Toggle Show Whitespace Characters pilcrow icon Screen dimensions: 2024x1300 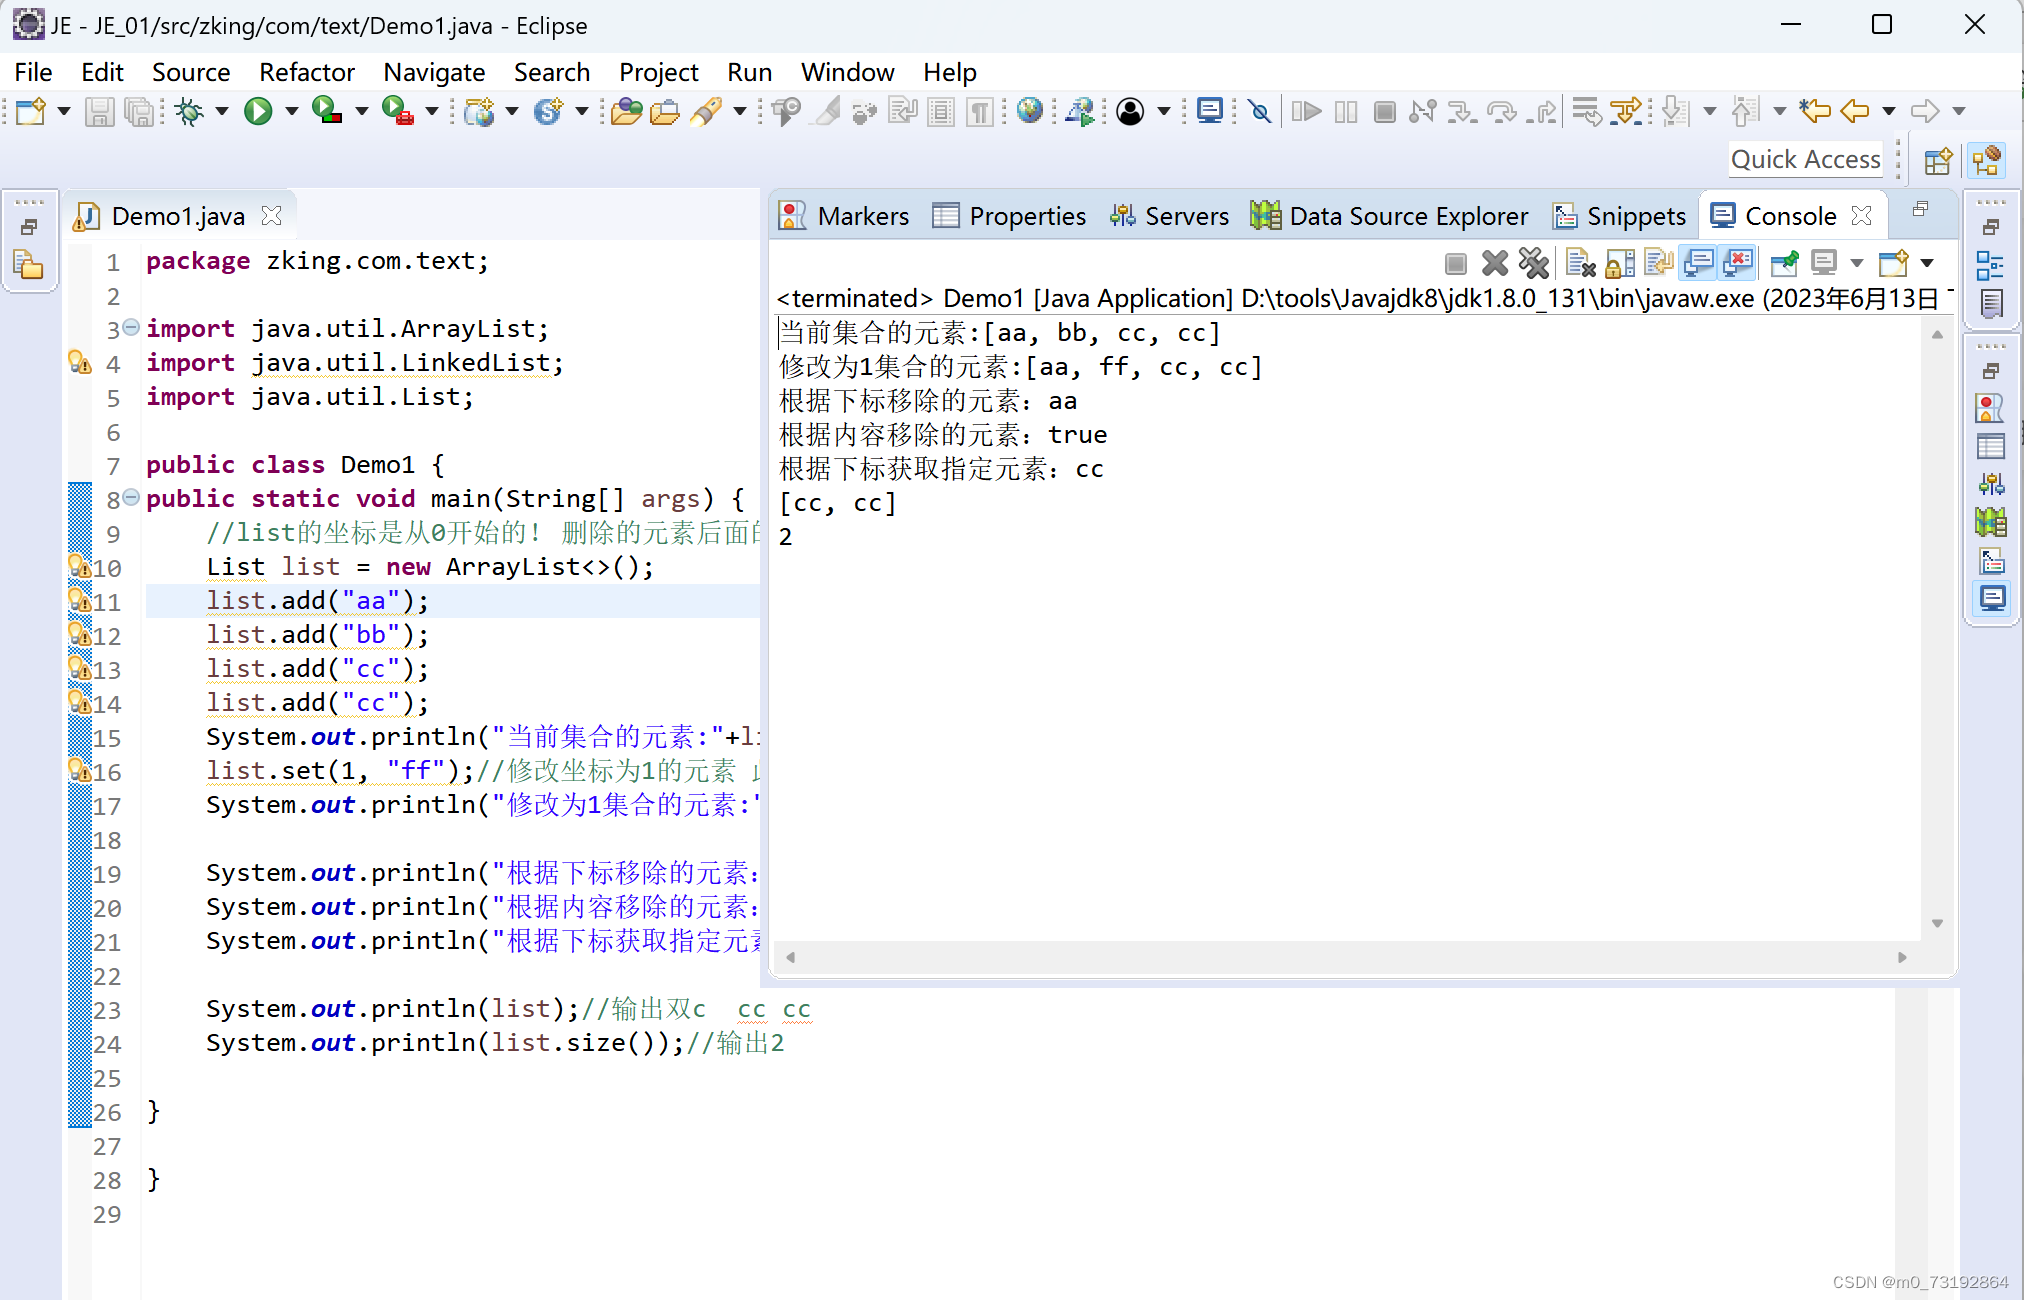pyautogui.click(x=980, y=111)
